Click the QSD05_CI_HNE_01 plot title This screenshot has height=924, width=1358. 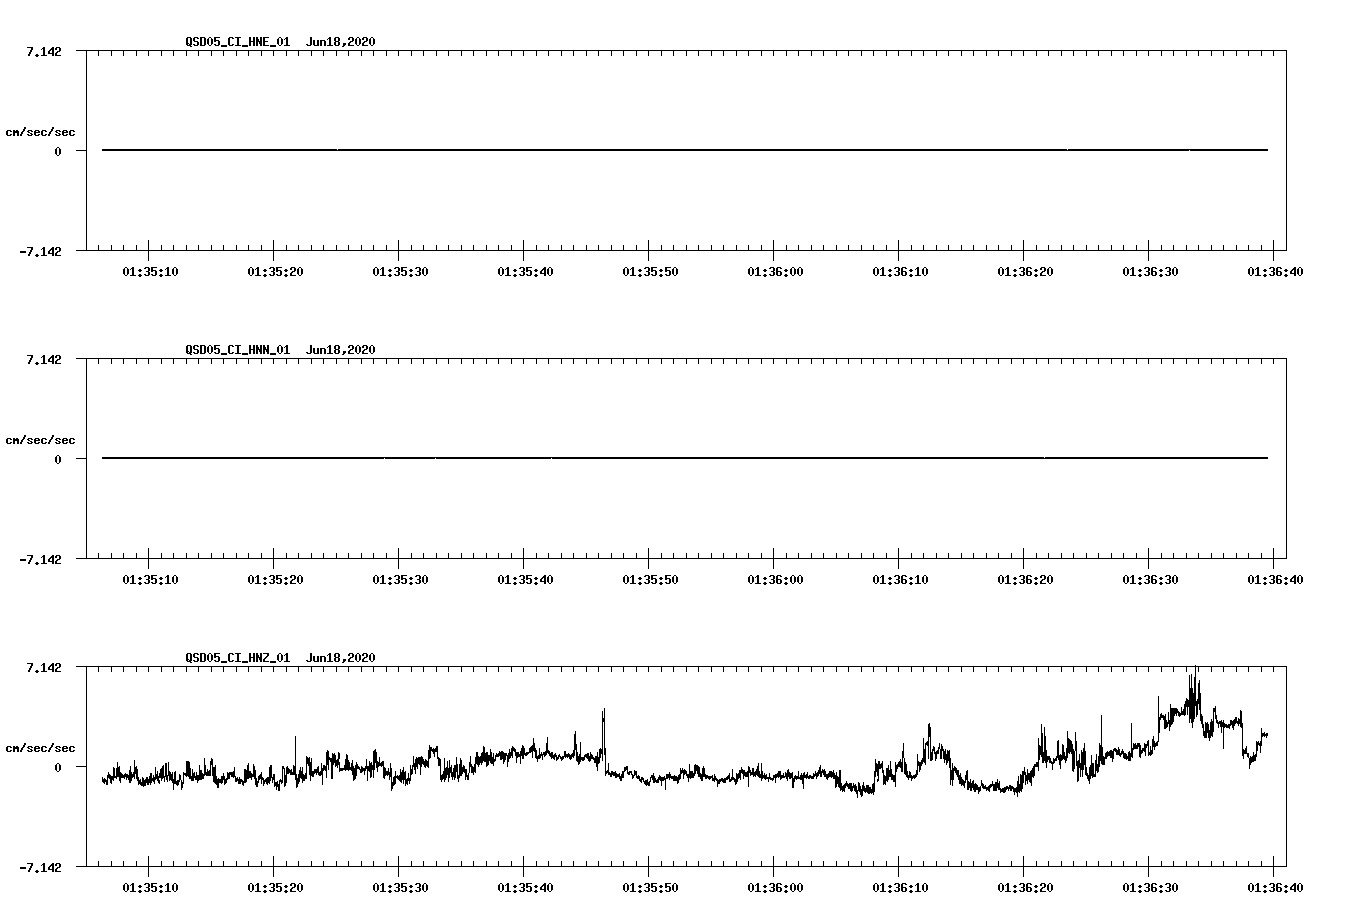pyautogui.click(x=238, y=42)
